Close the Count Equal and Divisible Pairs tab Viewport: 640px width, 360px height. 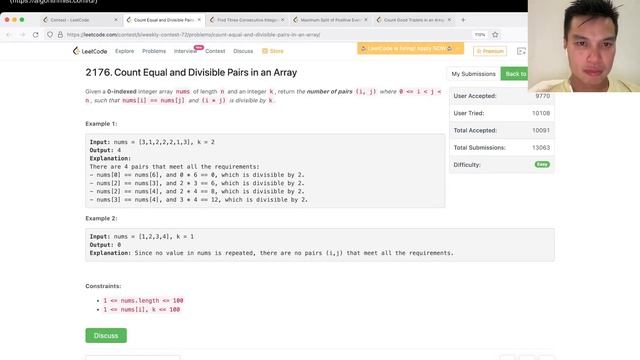[199, 20]
